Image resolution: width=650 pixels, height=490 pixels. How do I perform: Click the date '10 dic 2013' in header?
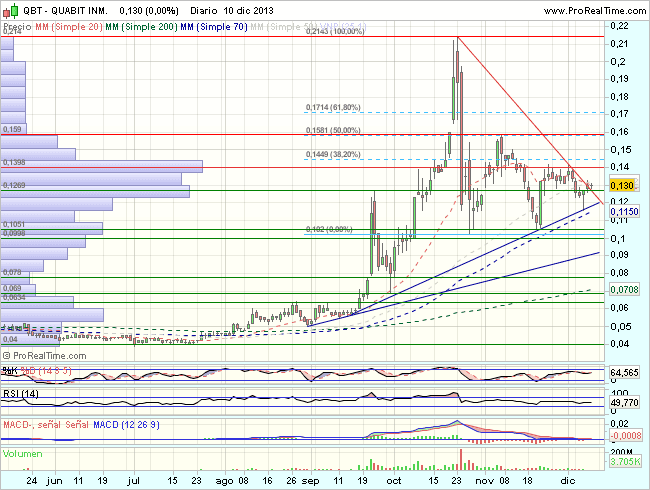(248, 11)
